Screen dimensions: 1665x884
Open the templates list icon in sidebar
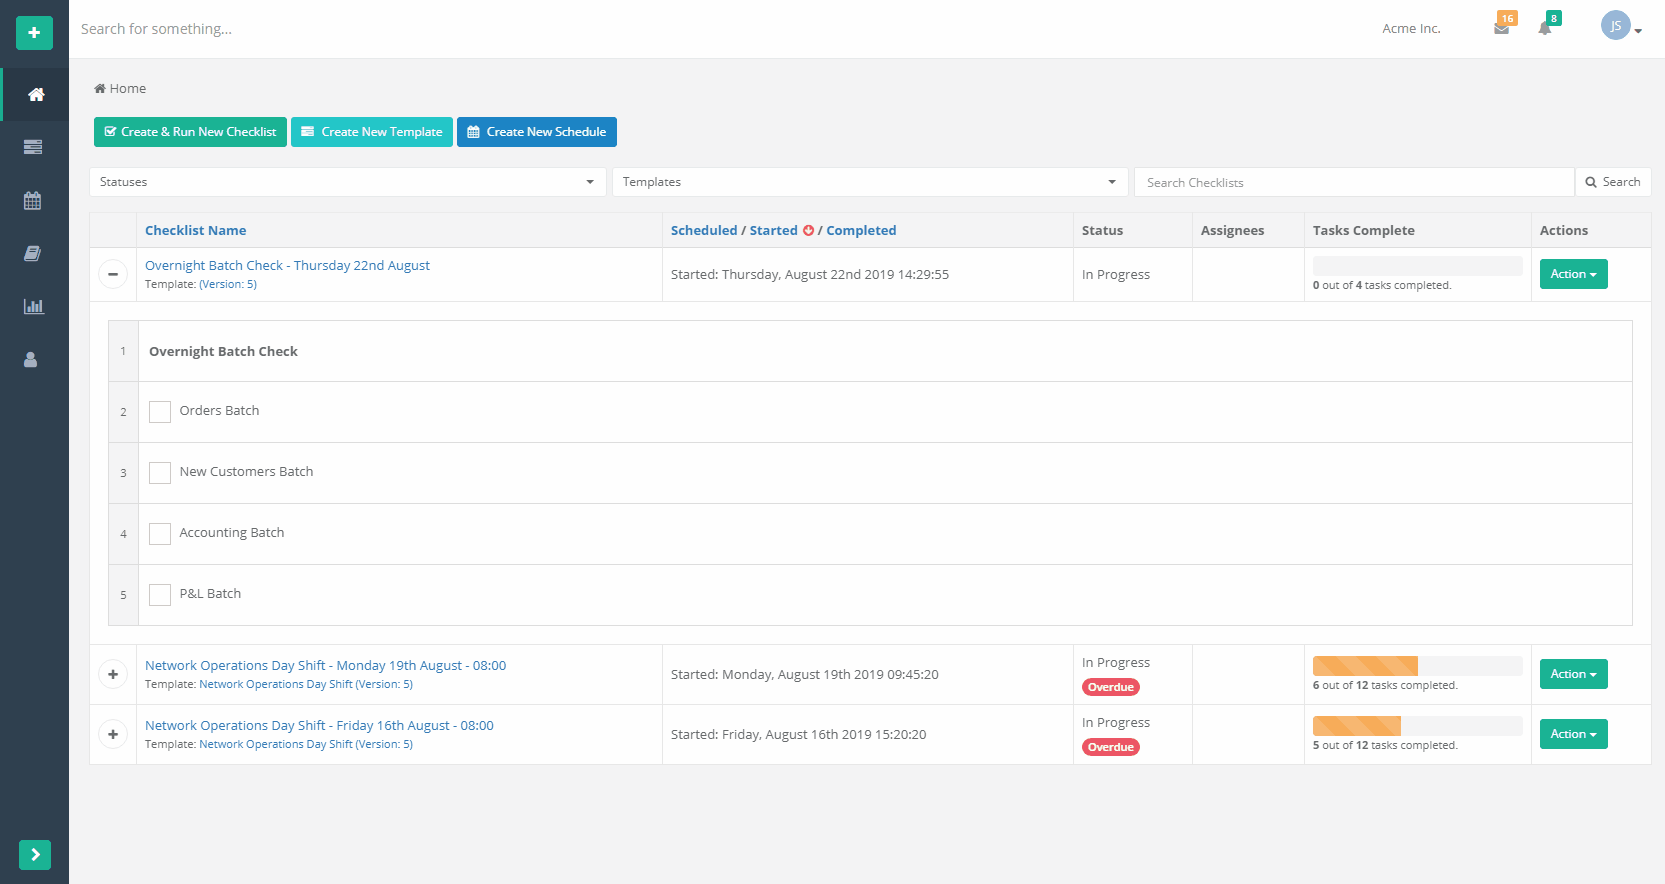coord(33,147)
